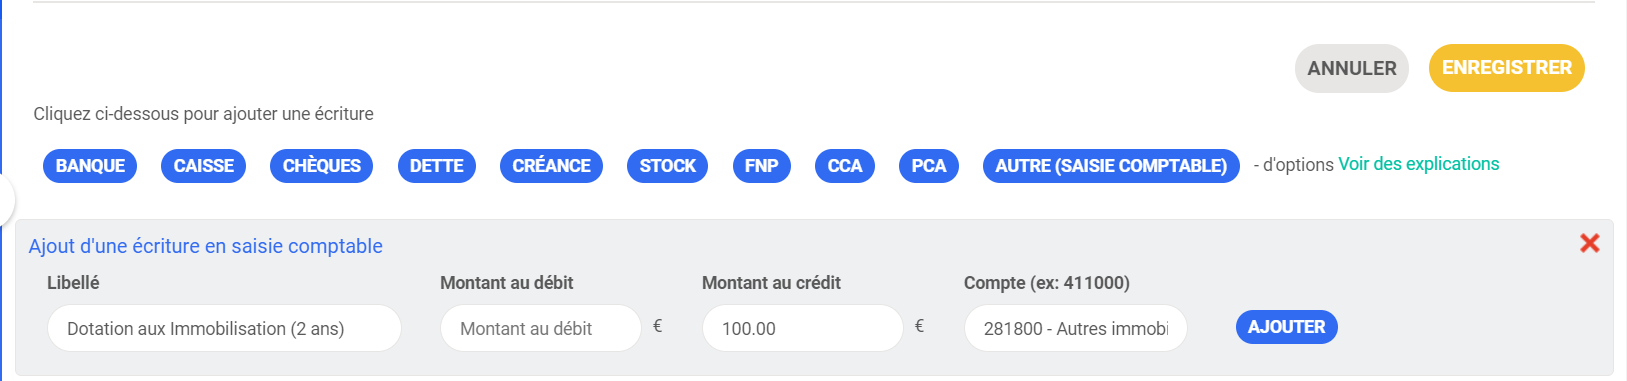The height and width of the screenshot is (381, 1627).
Task: Select the STOCK entry button
Action: click(x=667, y=166)
